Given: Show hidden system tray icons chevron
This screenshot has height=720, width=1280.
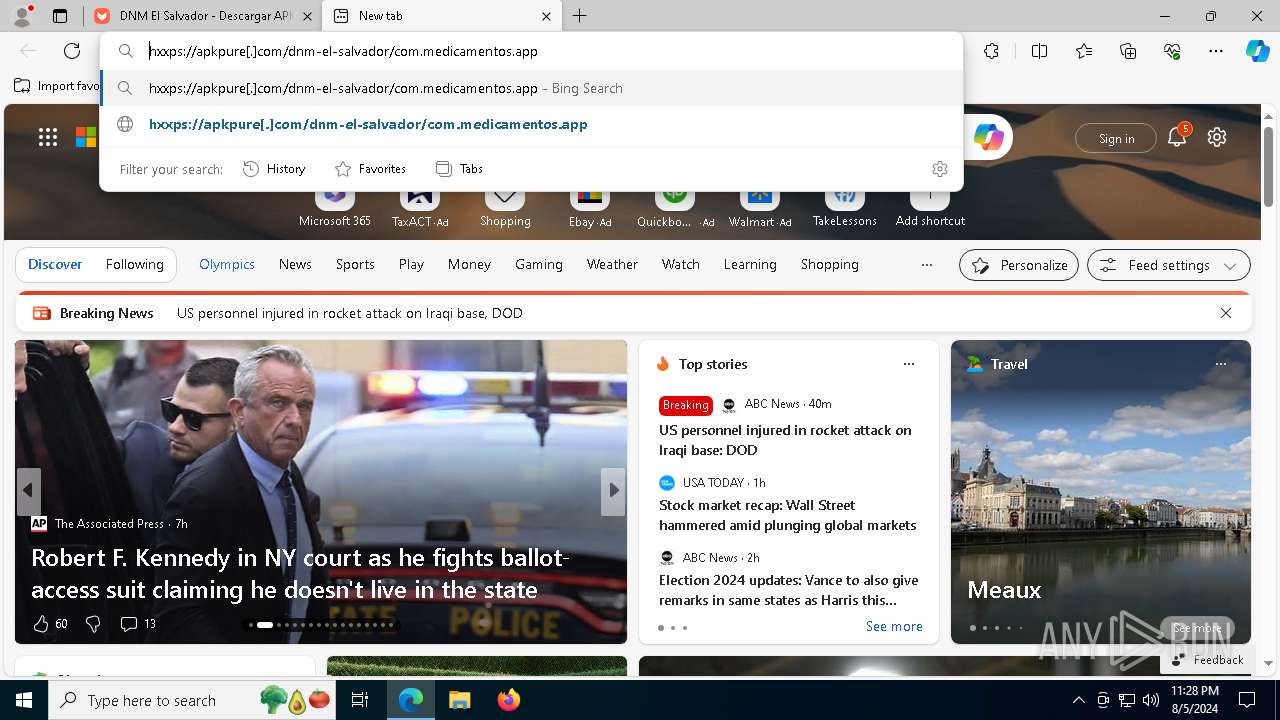Looking at the screenshot, I should [x=1078, y=700].
